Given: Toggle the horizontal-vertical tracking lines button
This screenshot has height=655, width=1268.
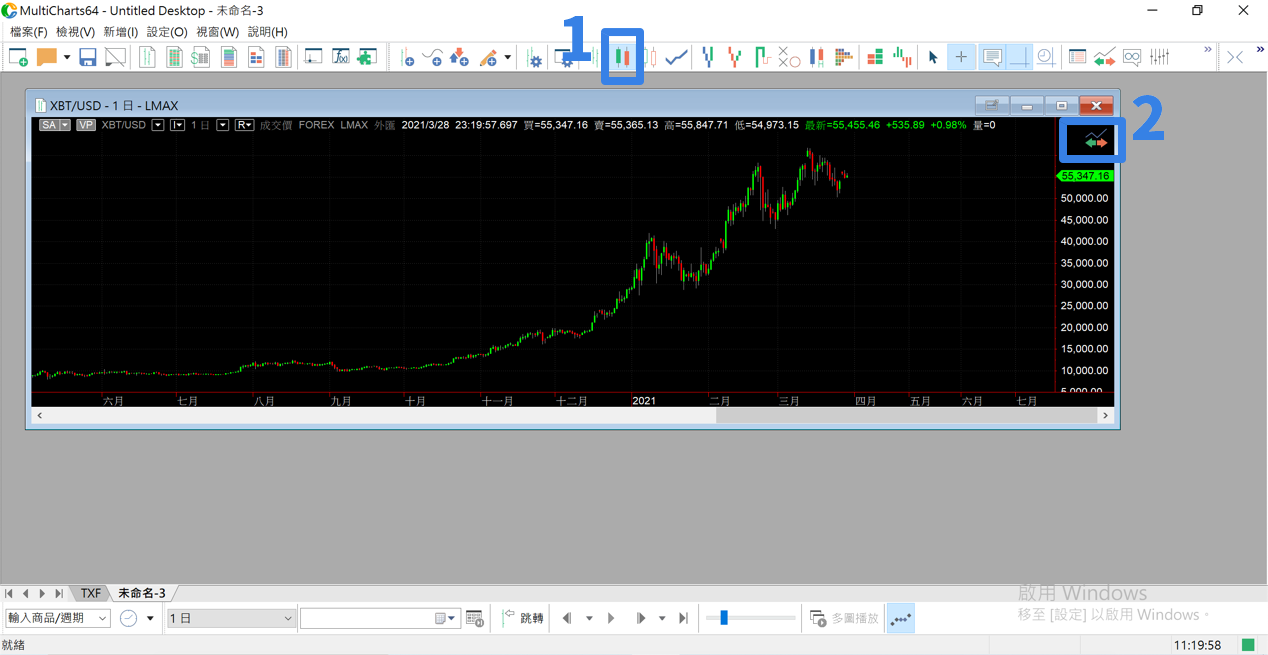Looking at the screenshot, I should tap(1019, 57).
